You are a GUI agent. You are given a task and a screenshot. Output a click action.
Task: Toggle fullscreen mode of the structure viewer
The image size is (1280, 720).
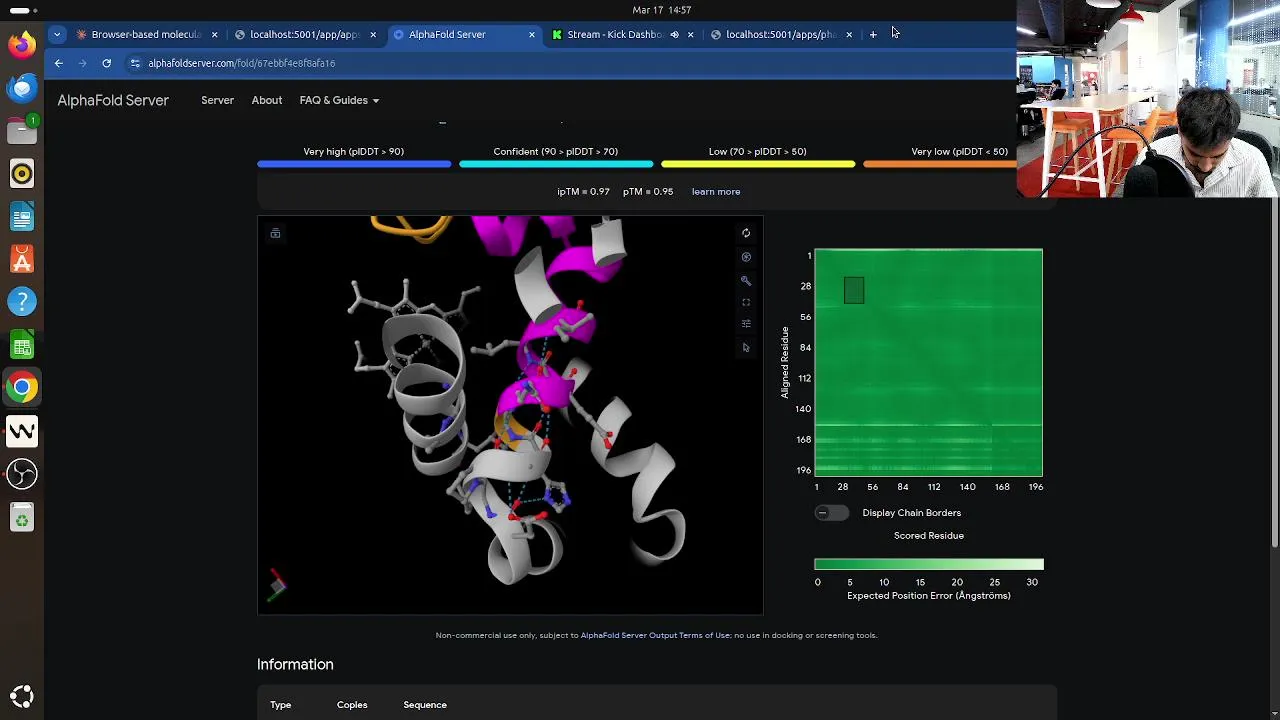[746, 302]
